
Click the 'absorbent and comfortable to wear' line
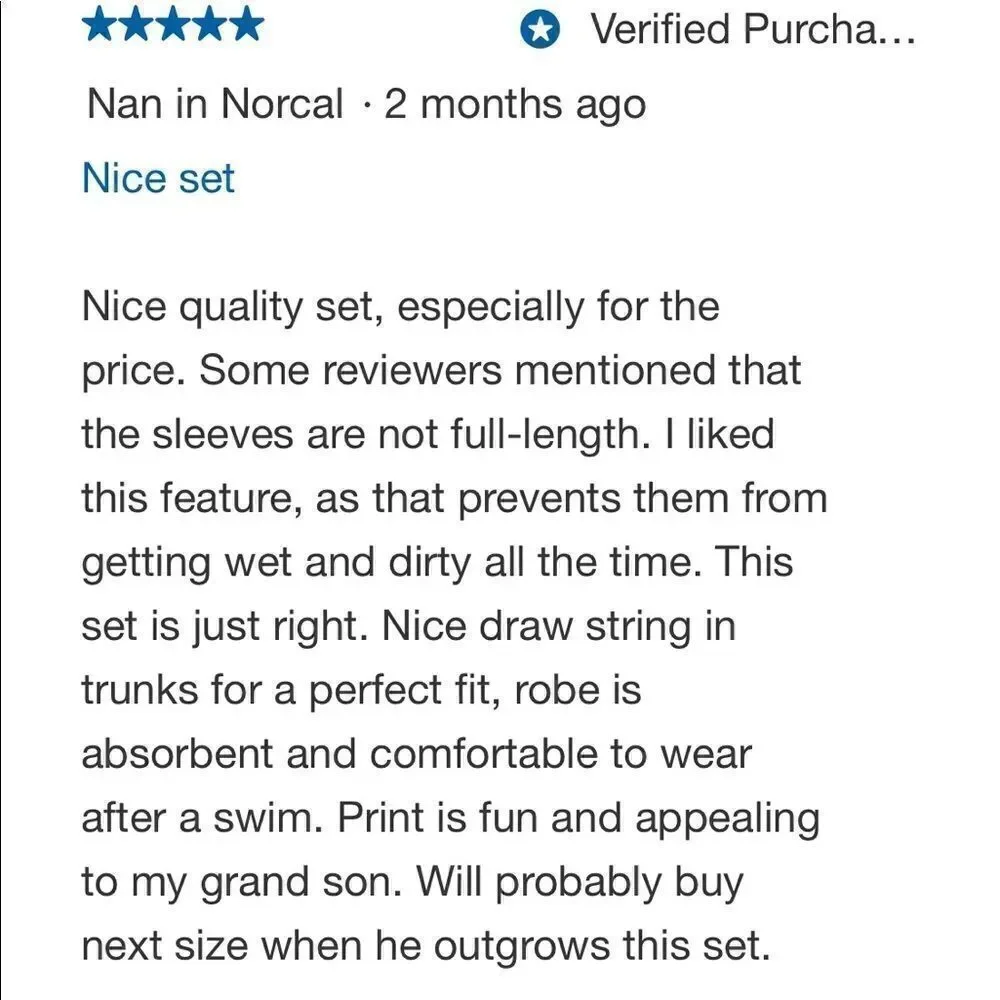pyautogui.click(x=417, y=754)
